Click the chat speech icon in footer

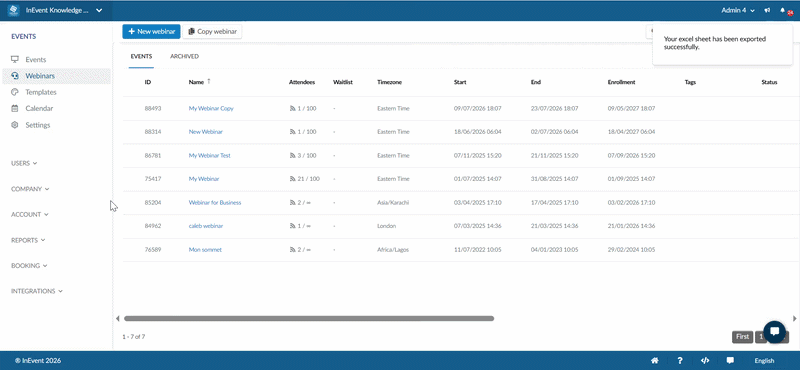[730, 360]
